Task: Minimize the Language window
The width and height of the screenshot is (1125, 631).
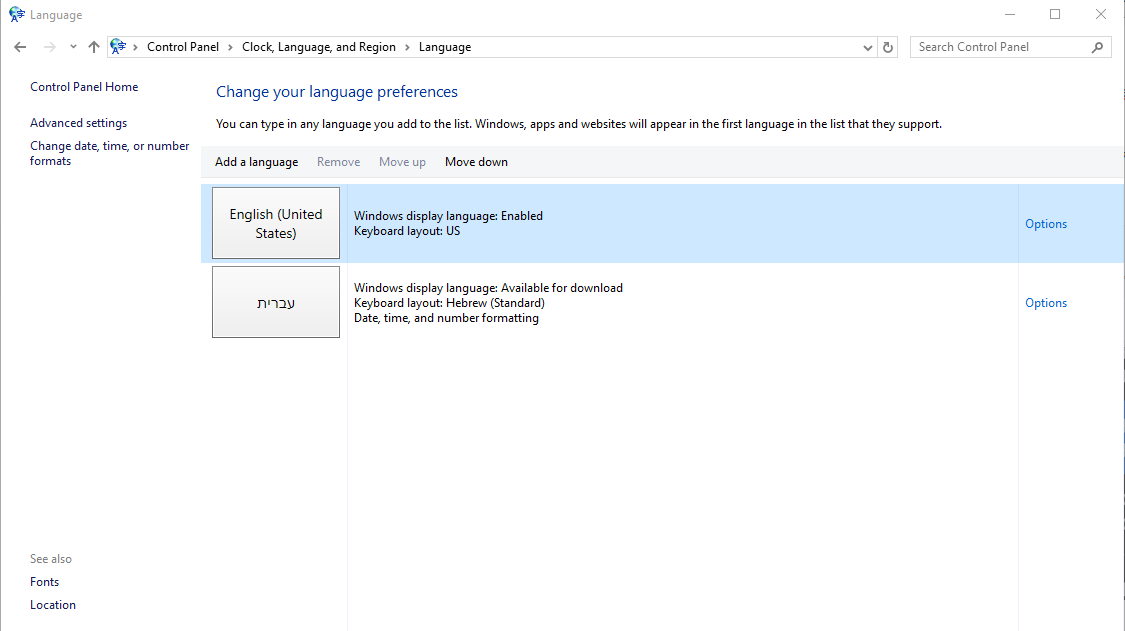Action: pos(1009,14)
